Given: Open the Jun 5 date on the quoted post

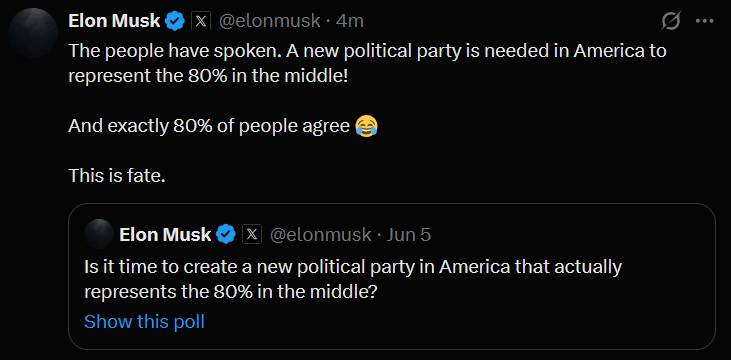Looking at the screenshot, I should click(x=408, y=235).
